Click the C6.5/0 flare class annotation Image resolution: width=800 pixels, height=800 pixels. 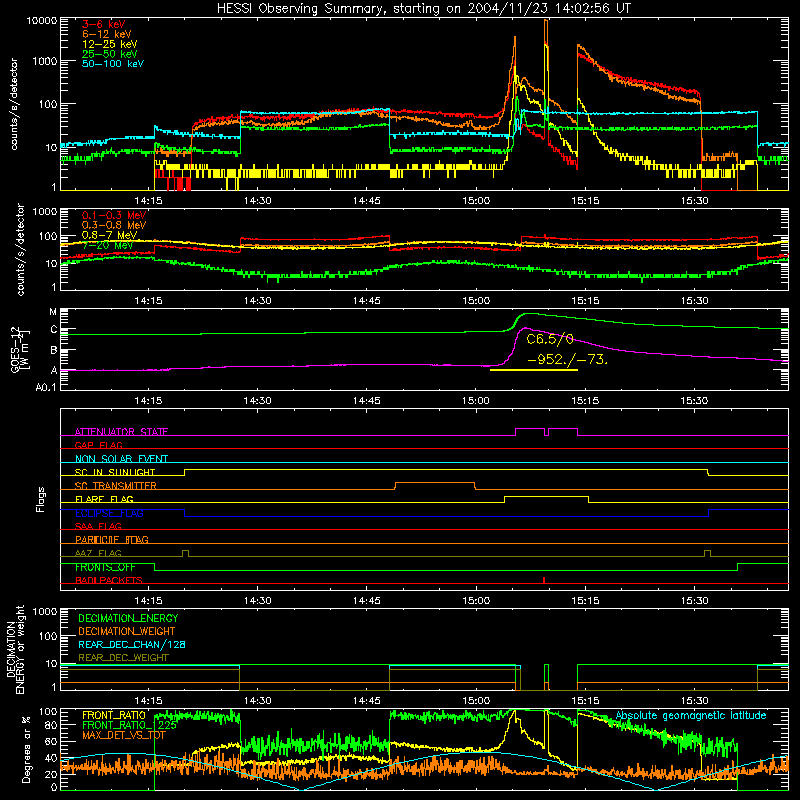(x=550, y=339)
